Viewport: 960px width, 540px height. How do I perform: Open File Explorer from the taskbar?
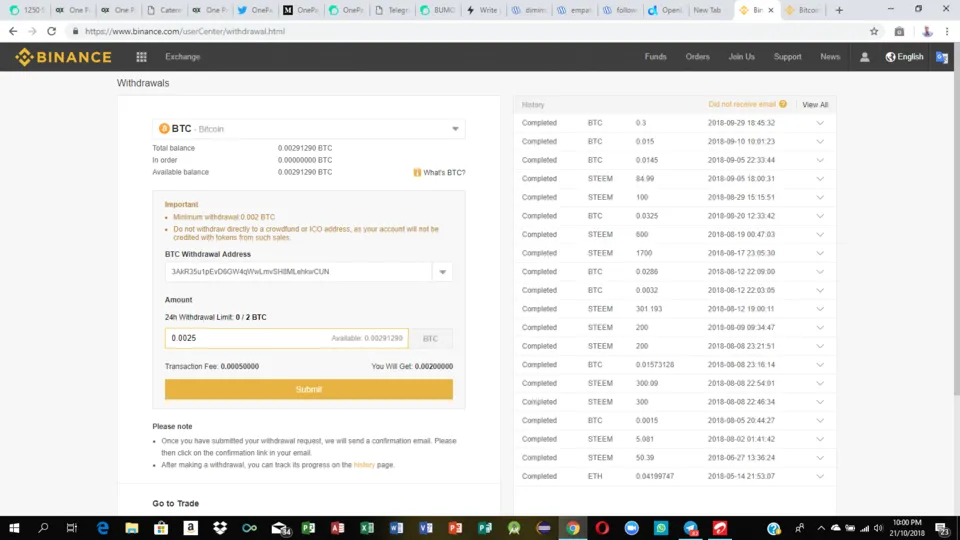132,528
